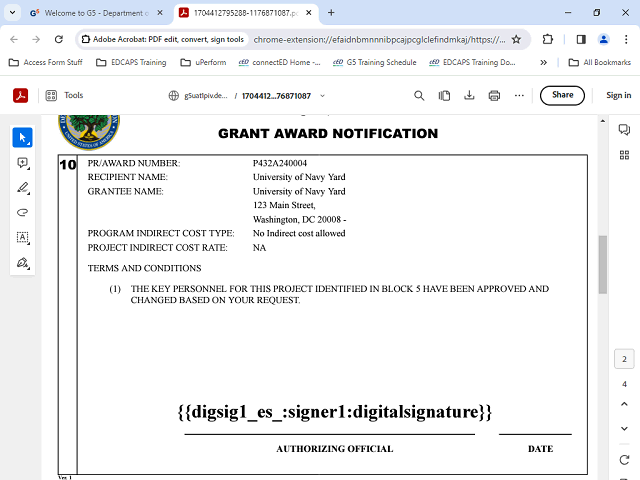Click the digitalsignature placeholder text
Image resolution: width=640 pixels, height=480 pixels.
(335, 411)
